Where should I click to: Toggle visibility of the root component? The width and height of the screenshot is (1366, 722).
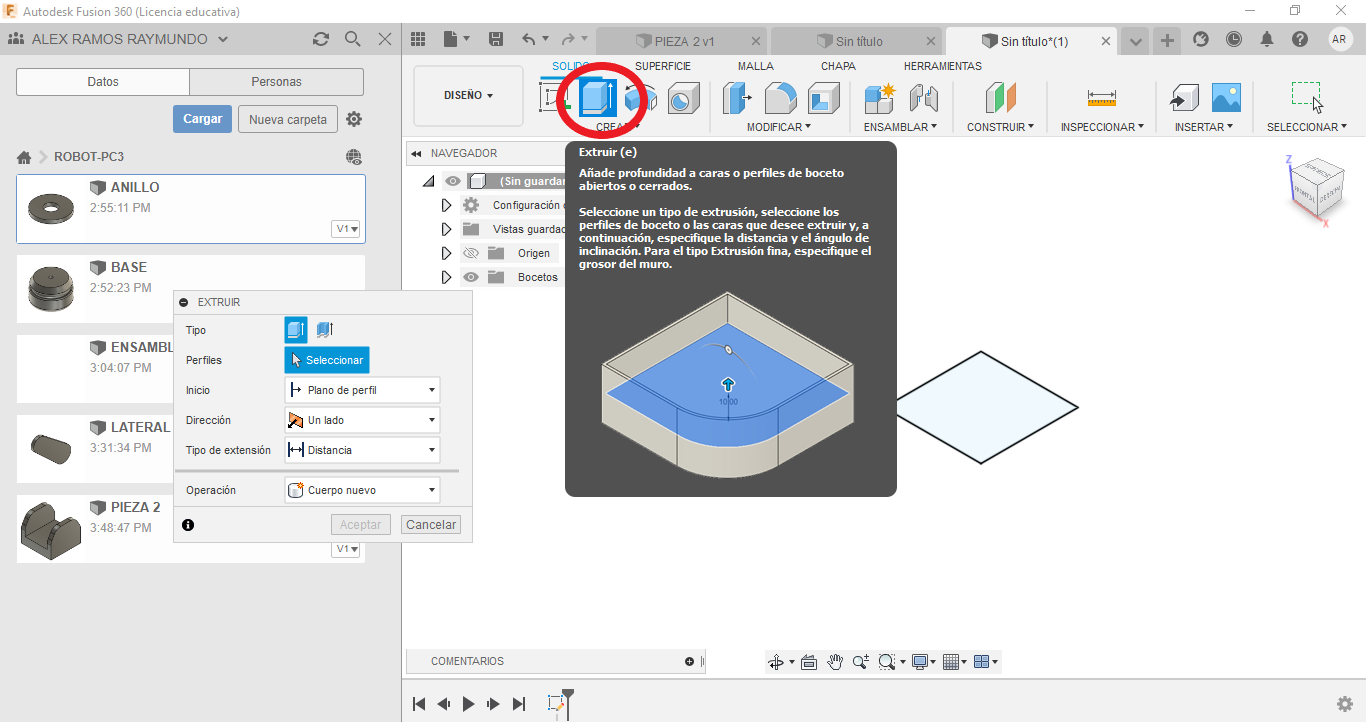tap(453, 181)
